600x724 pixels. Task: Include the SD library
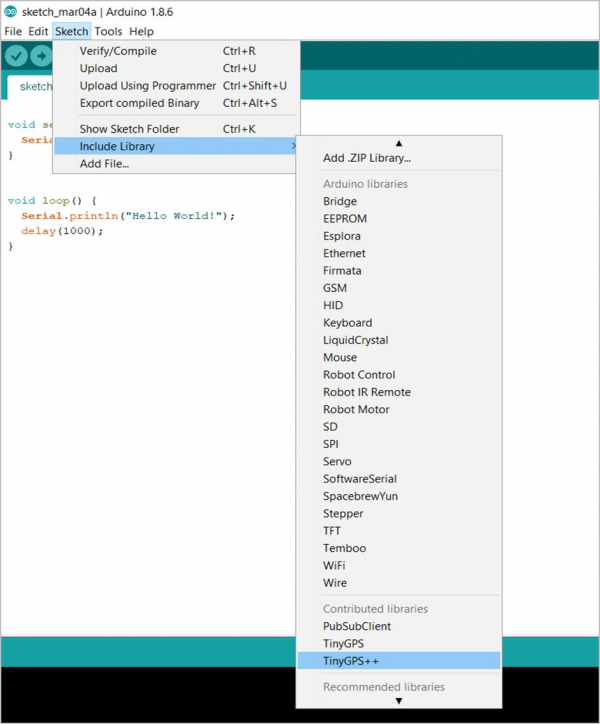tap(399, 427)
